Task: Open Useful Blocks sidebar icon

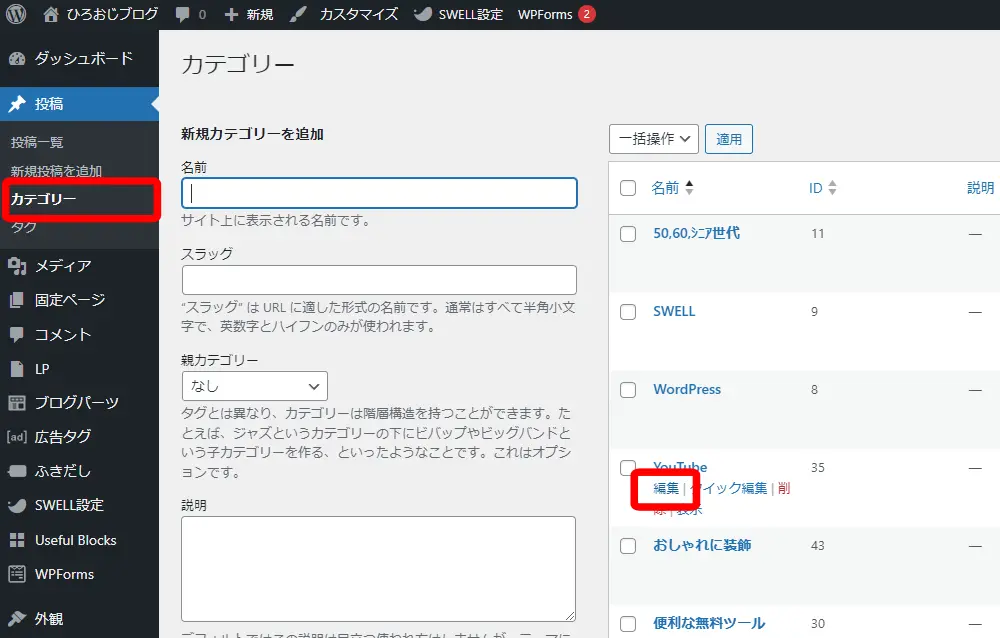Action: pos(17,540)
